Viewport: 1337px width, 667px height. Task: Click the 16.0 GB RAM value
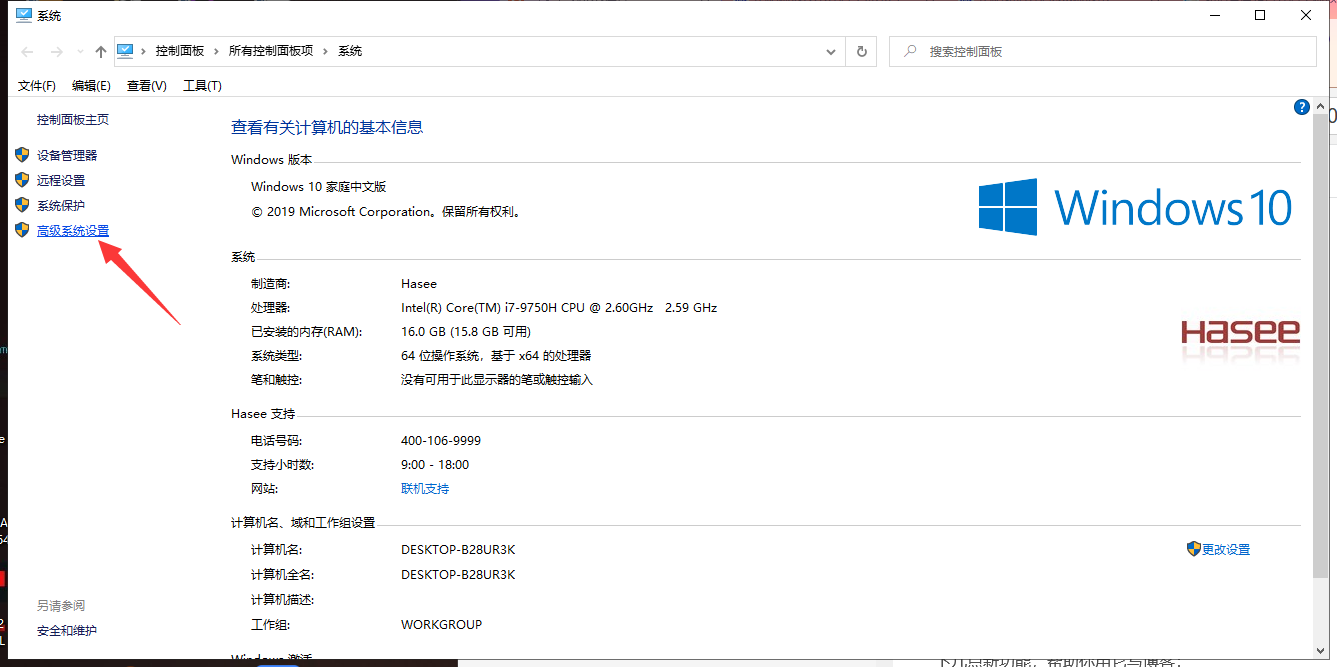point(466,332)
